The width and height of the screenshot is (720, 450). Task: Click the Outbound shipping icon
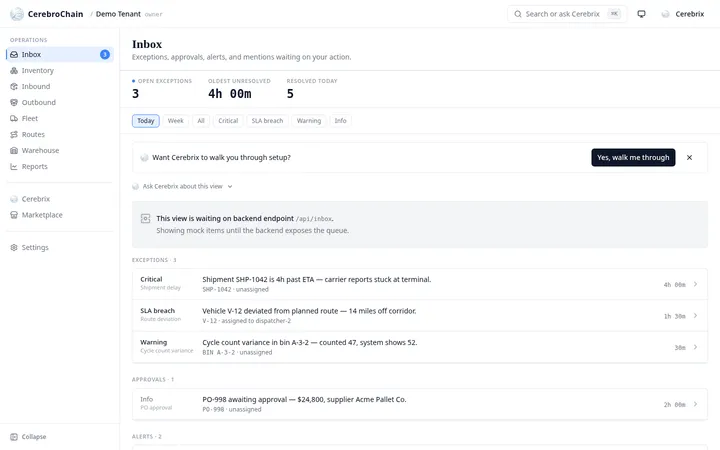point(14,102)
